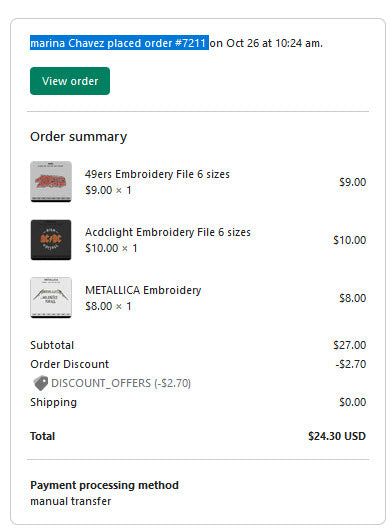Click the Subtotal $27.00 amount
The width and height of the screenshot is (390, 530).
[x=349, y=345]
